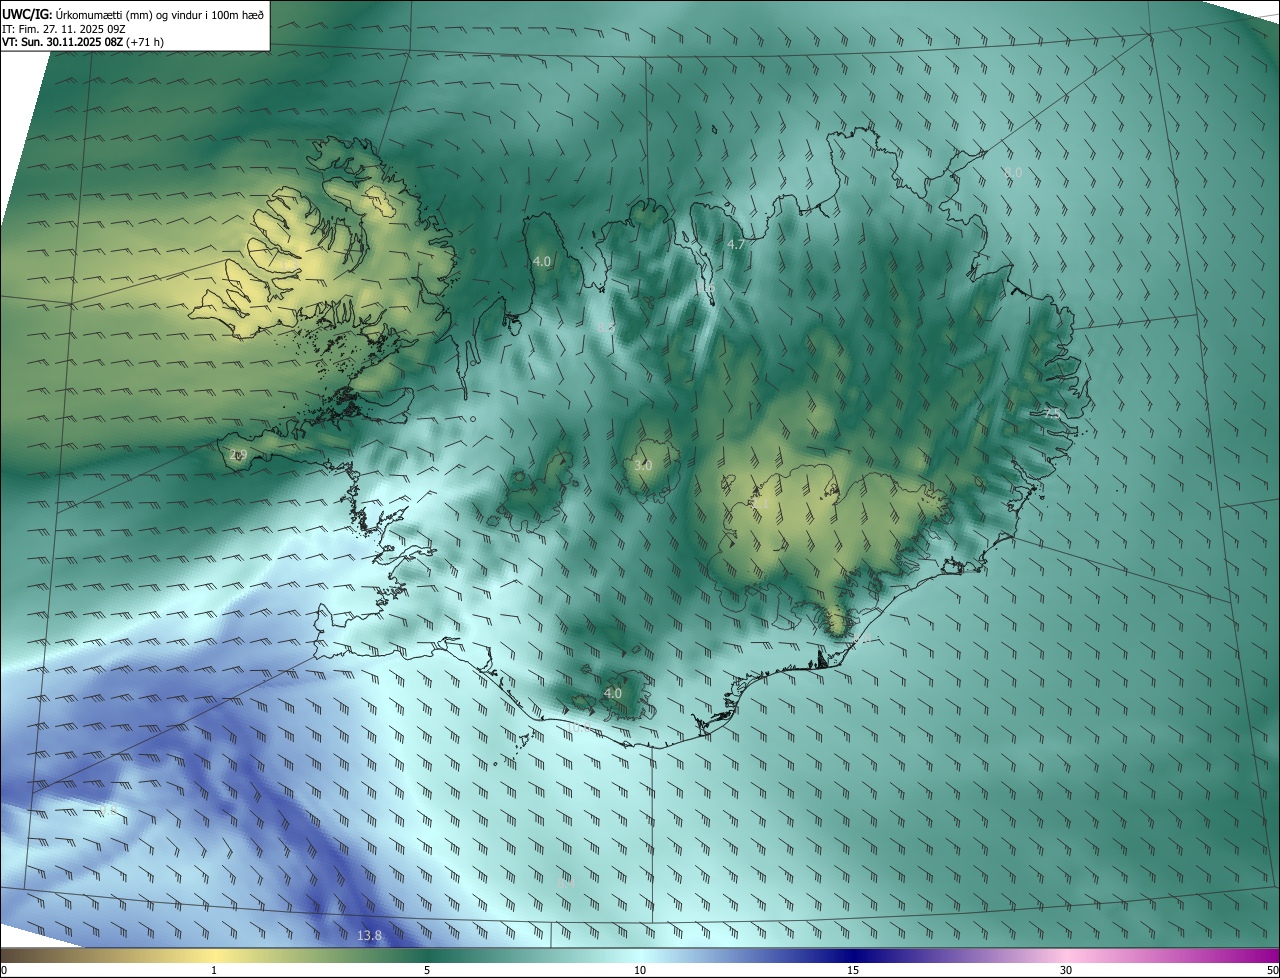
Task: Click the "3.0" value label on the glacier
Action: click(643, 465)
